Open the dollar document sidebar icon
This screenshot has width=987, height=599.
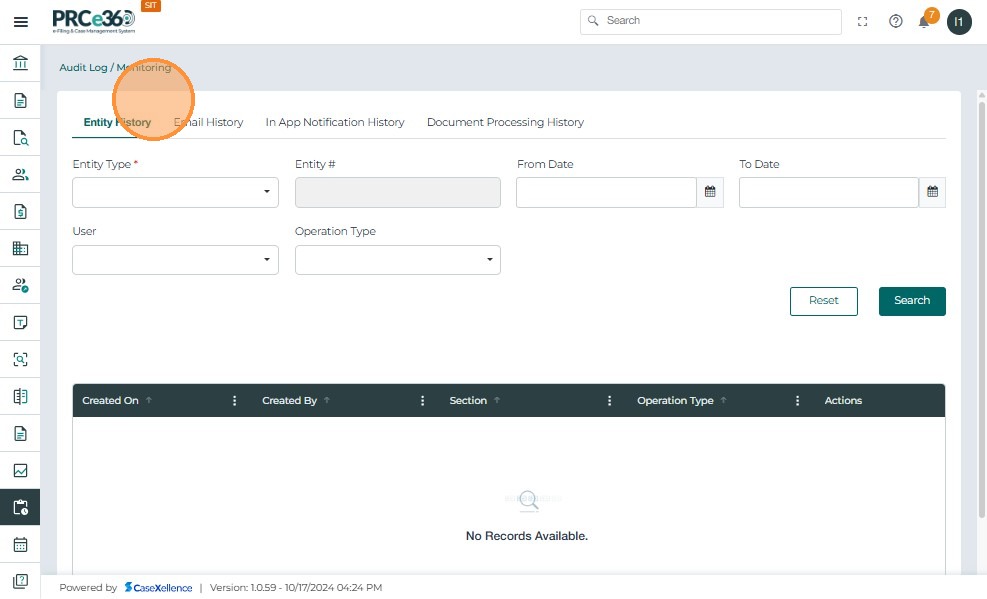click(20, 211)
